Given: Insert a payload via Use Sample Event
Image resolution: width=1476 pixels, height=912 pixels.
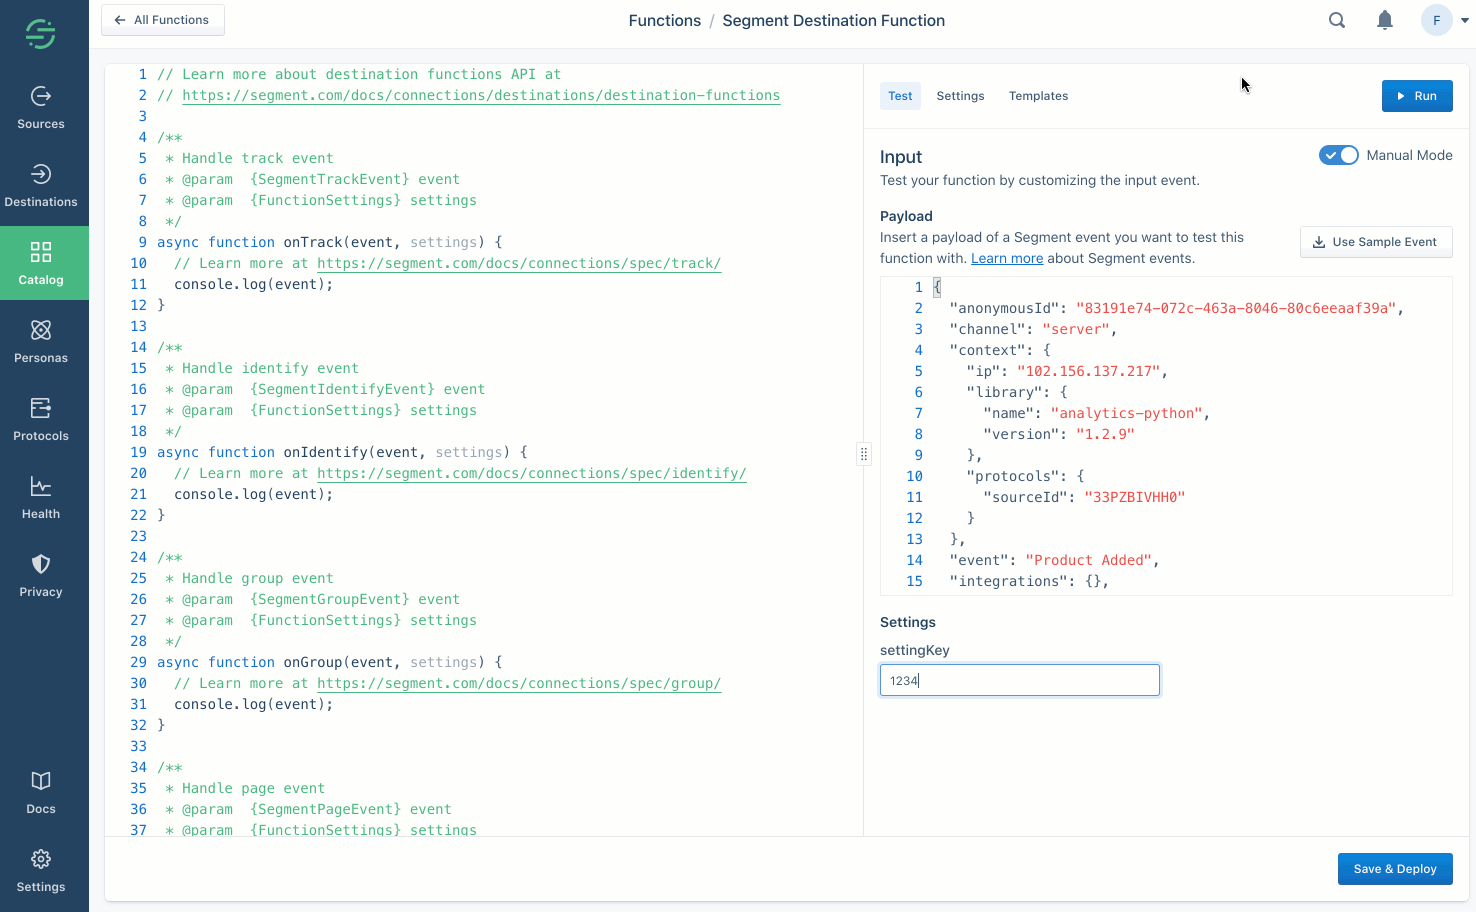Looking at the screenshot, I should tap(1376, 241).
